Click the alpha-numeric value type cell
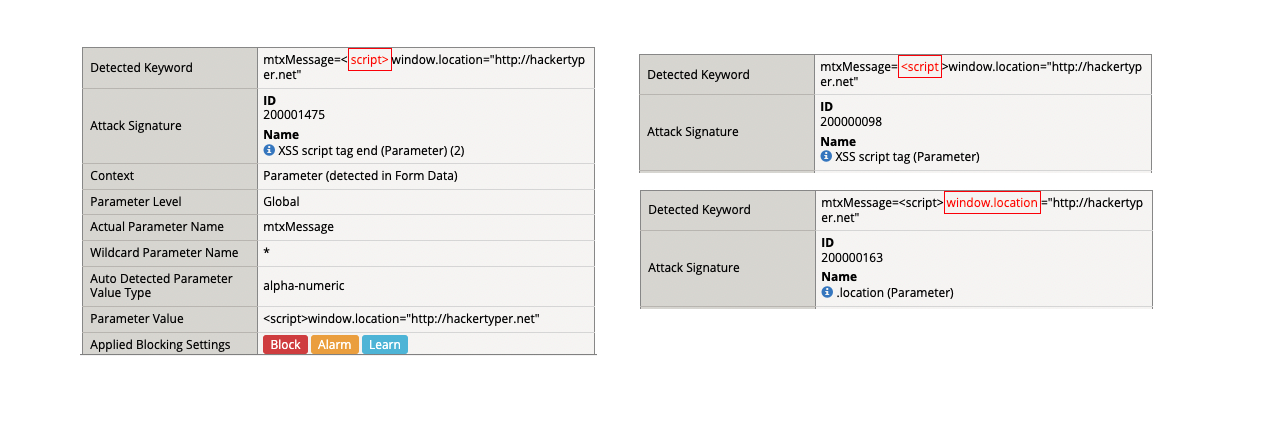This screenshot has height=422, width=1279. 304,285
